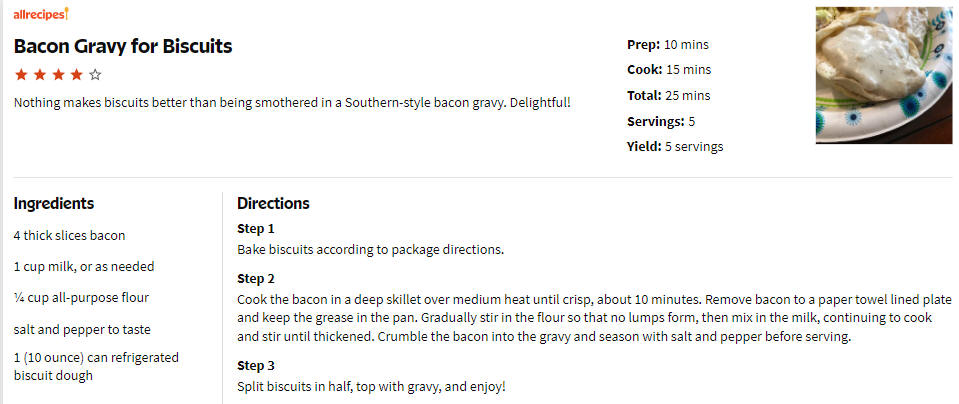This screenshot has height=404, width=959.
Task: Select the salt and pepper ingredient
Action: (82, 329)
